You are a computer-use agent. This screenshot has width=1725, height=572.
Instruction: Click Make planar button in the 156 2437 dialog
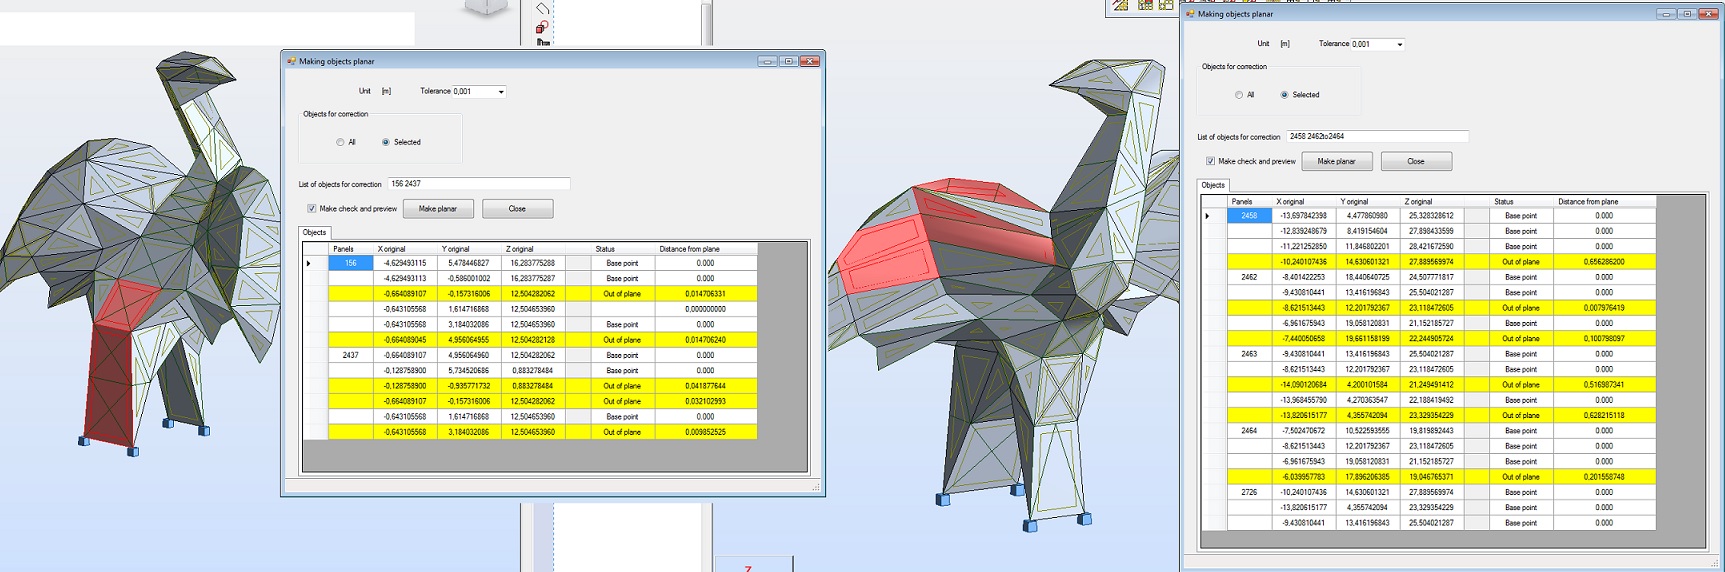tap(438, 209)
